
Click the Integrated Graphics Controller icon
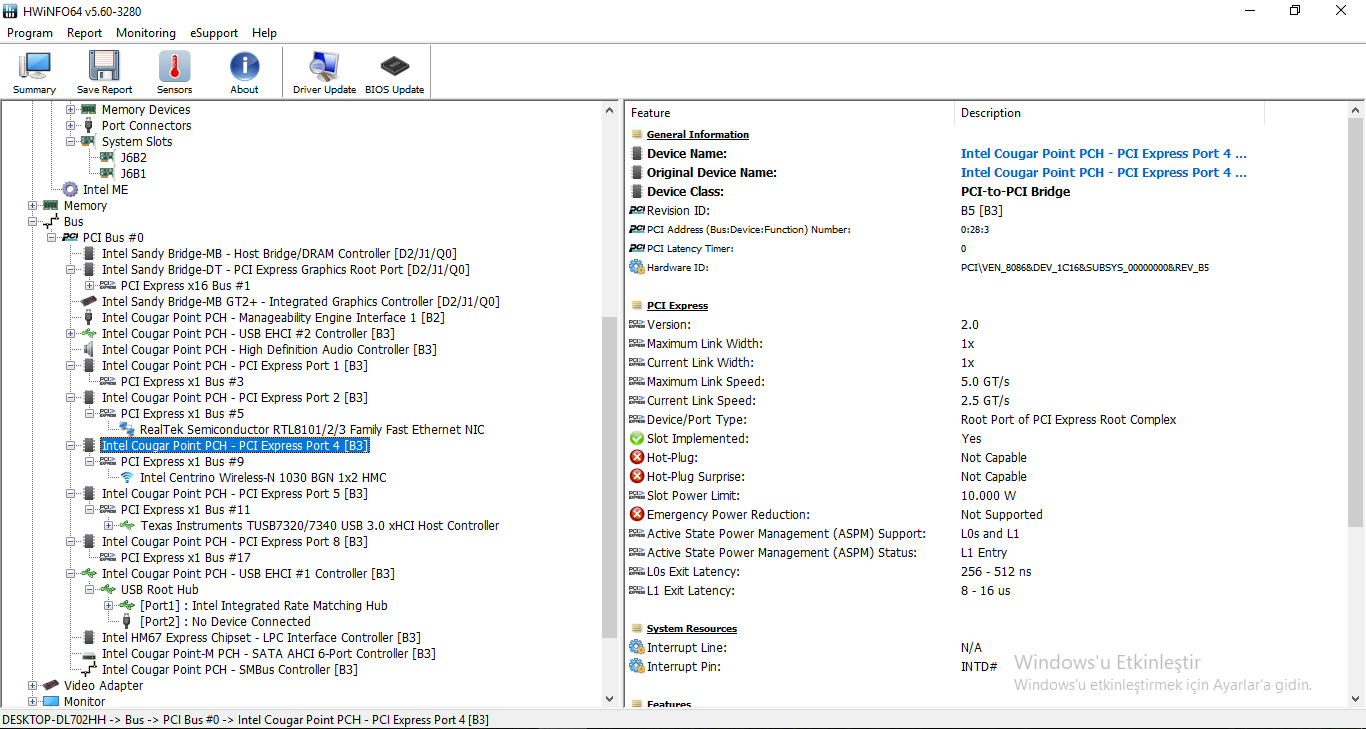pyautogui.click(x=89, y=301)
